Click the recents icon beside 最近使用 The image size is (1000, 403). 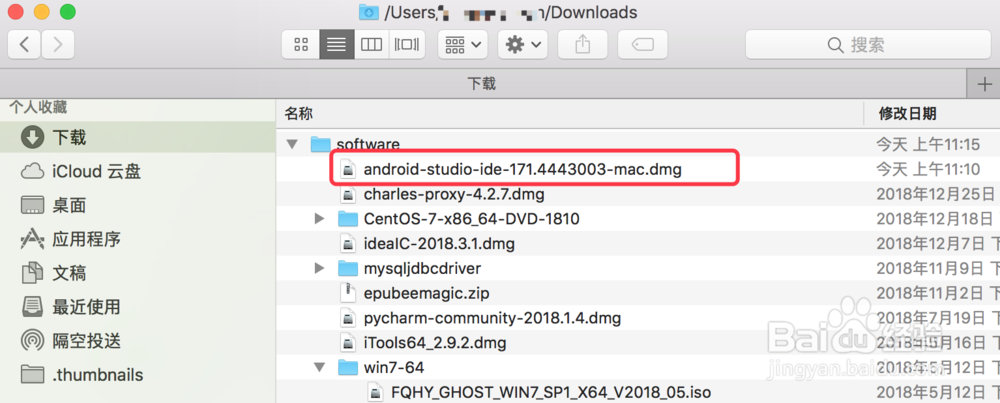(x=32, y=307)
